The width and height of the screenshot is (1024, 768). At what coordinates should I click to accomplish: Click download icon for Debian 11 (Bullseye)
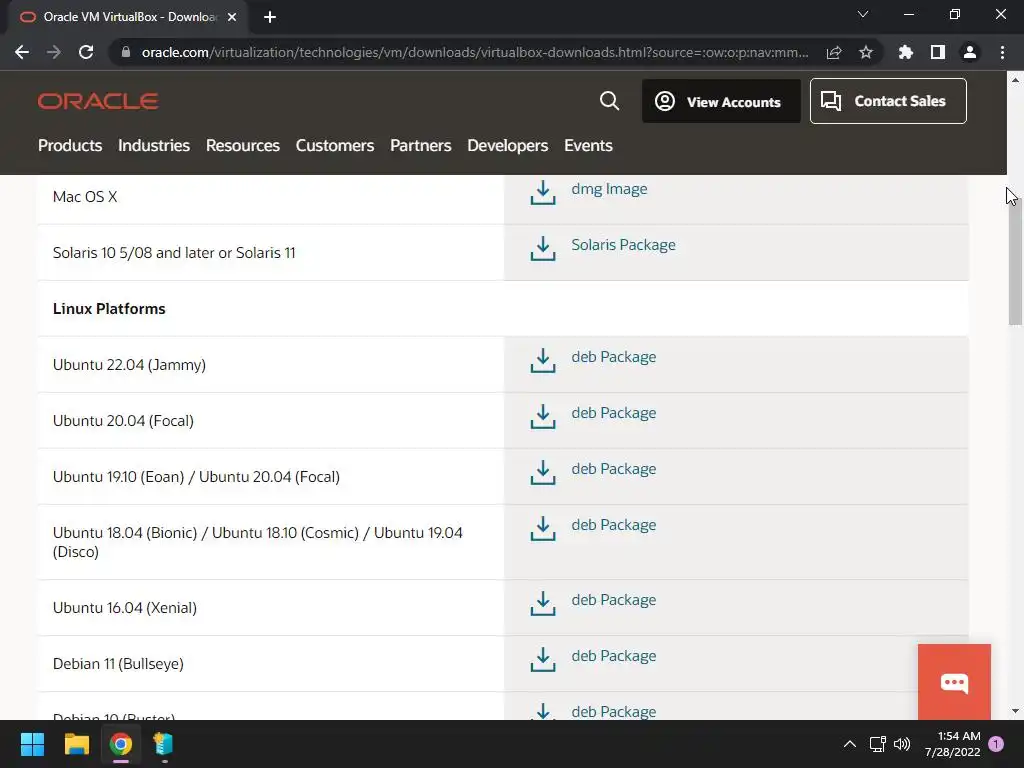tap(543, 660)
